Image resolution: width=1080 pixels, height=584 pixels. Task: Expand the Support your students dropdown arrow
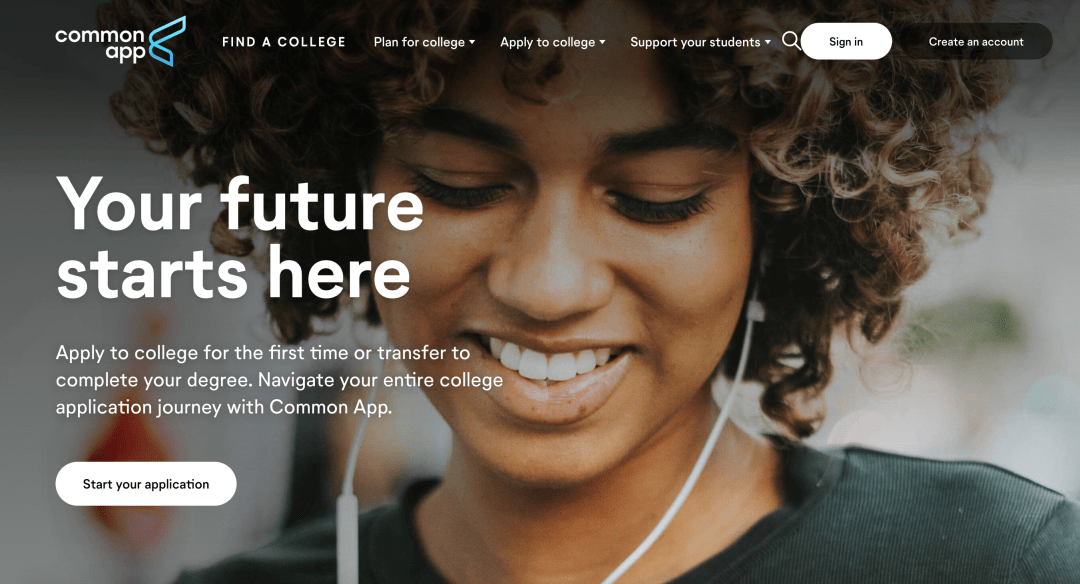coord(767,42)
